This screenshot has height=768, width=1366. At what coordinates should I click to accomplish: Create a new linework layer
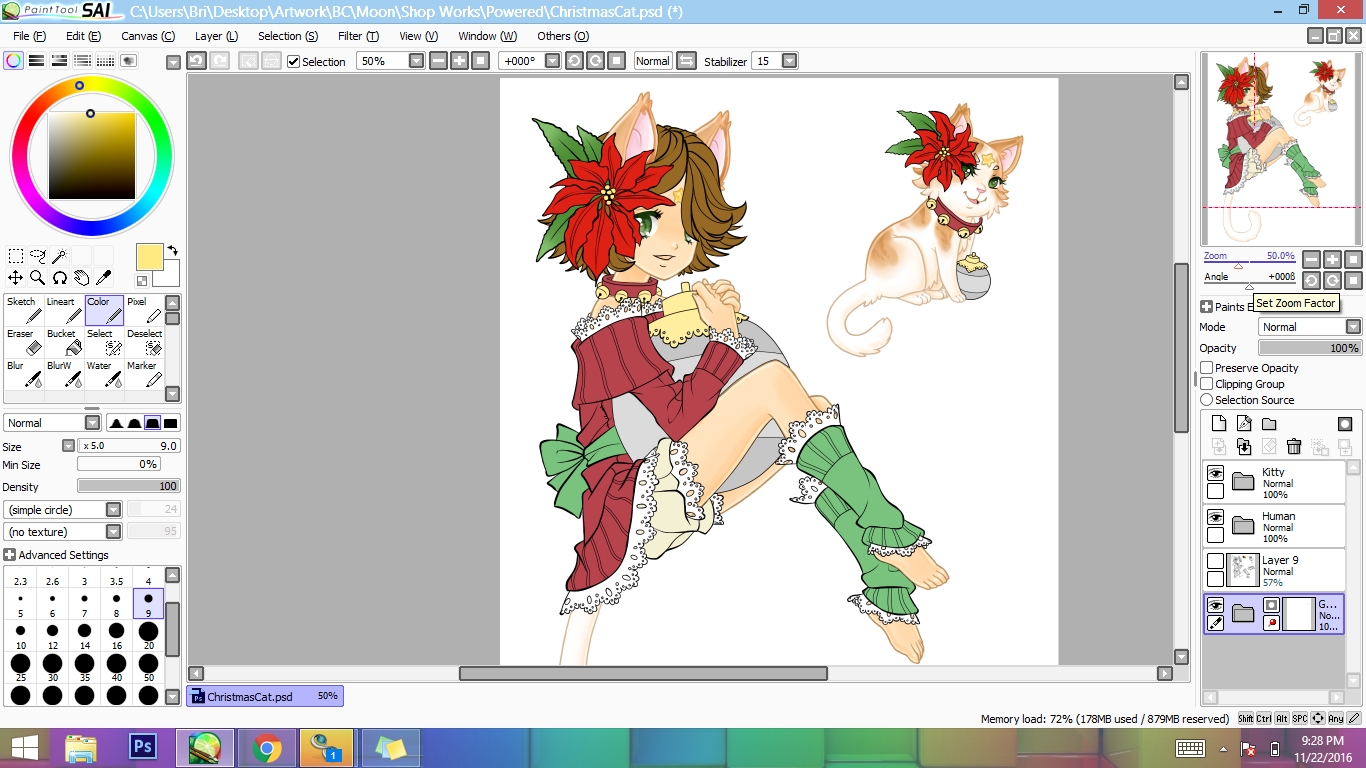1244,424
